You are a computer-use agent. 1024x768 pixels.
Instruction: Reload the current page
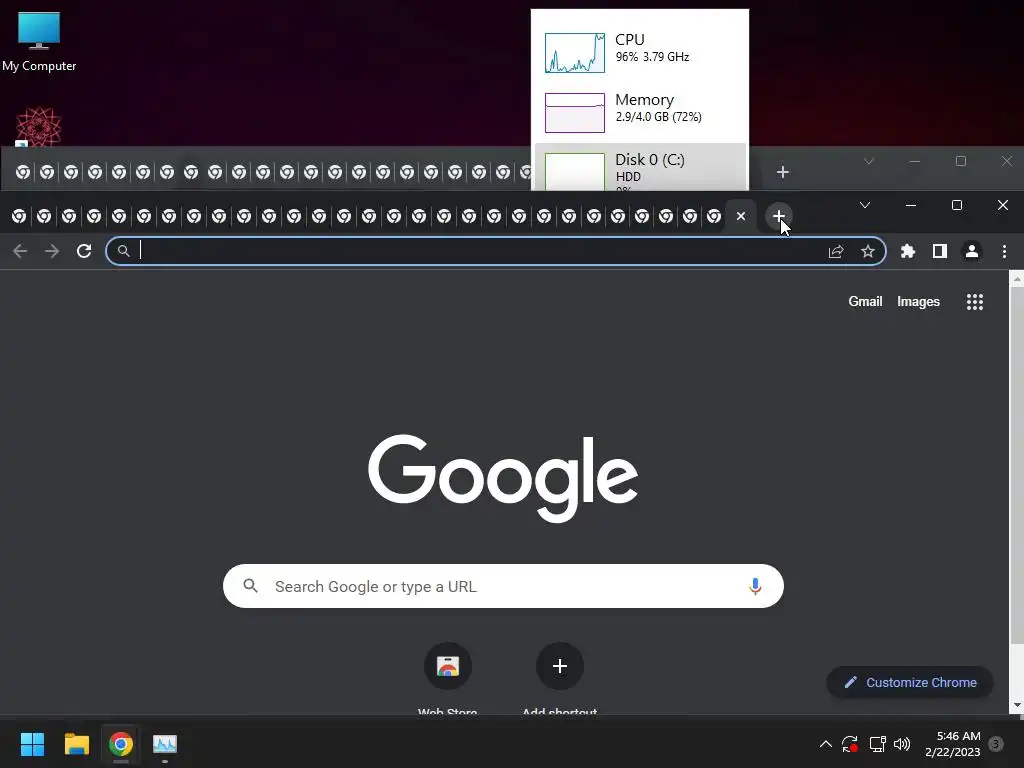pyautogui.click(x=84, y=251)
